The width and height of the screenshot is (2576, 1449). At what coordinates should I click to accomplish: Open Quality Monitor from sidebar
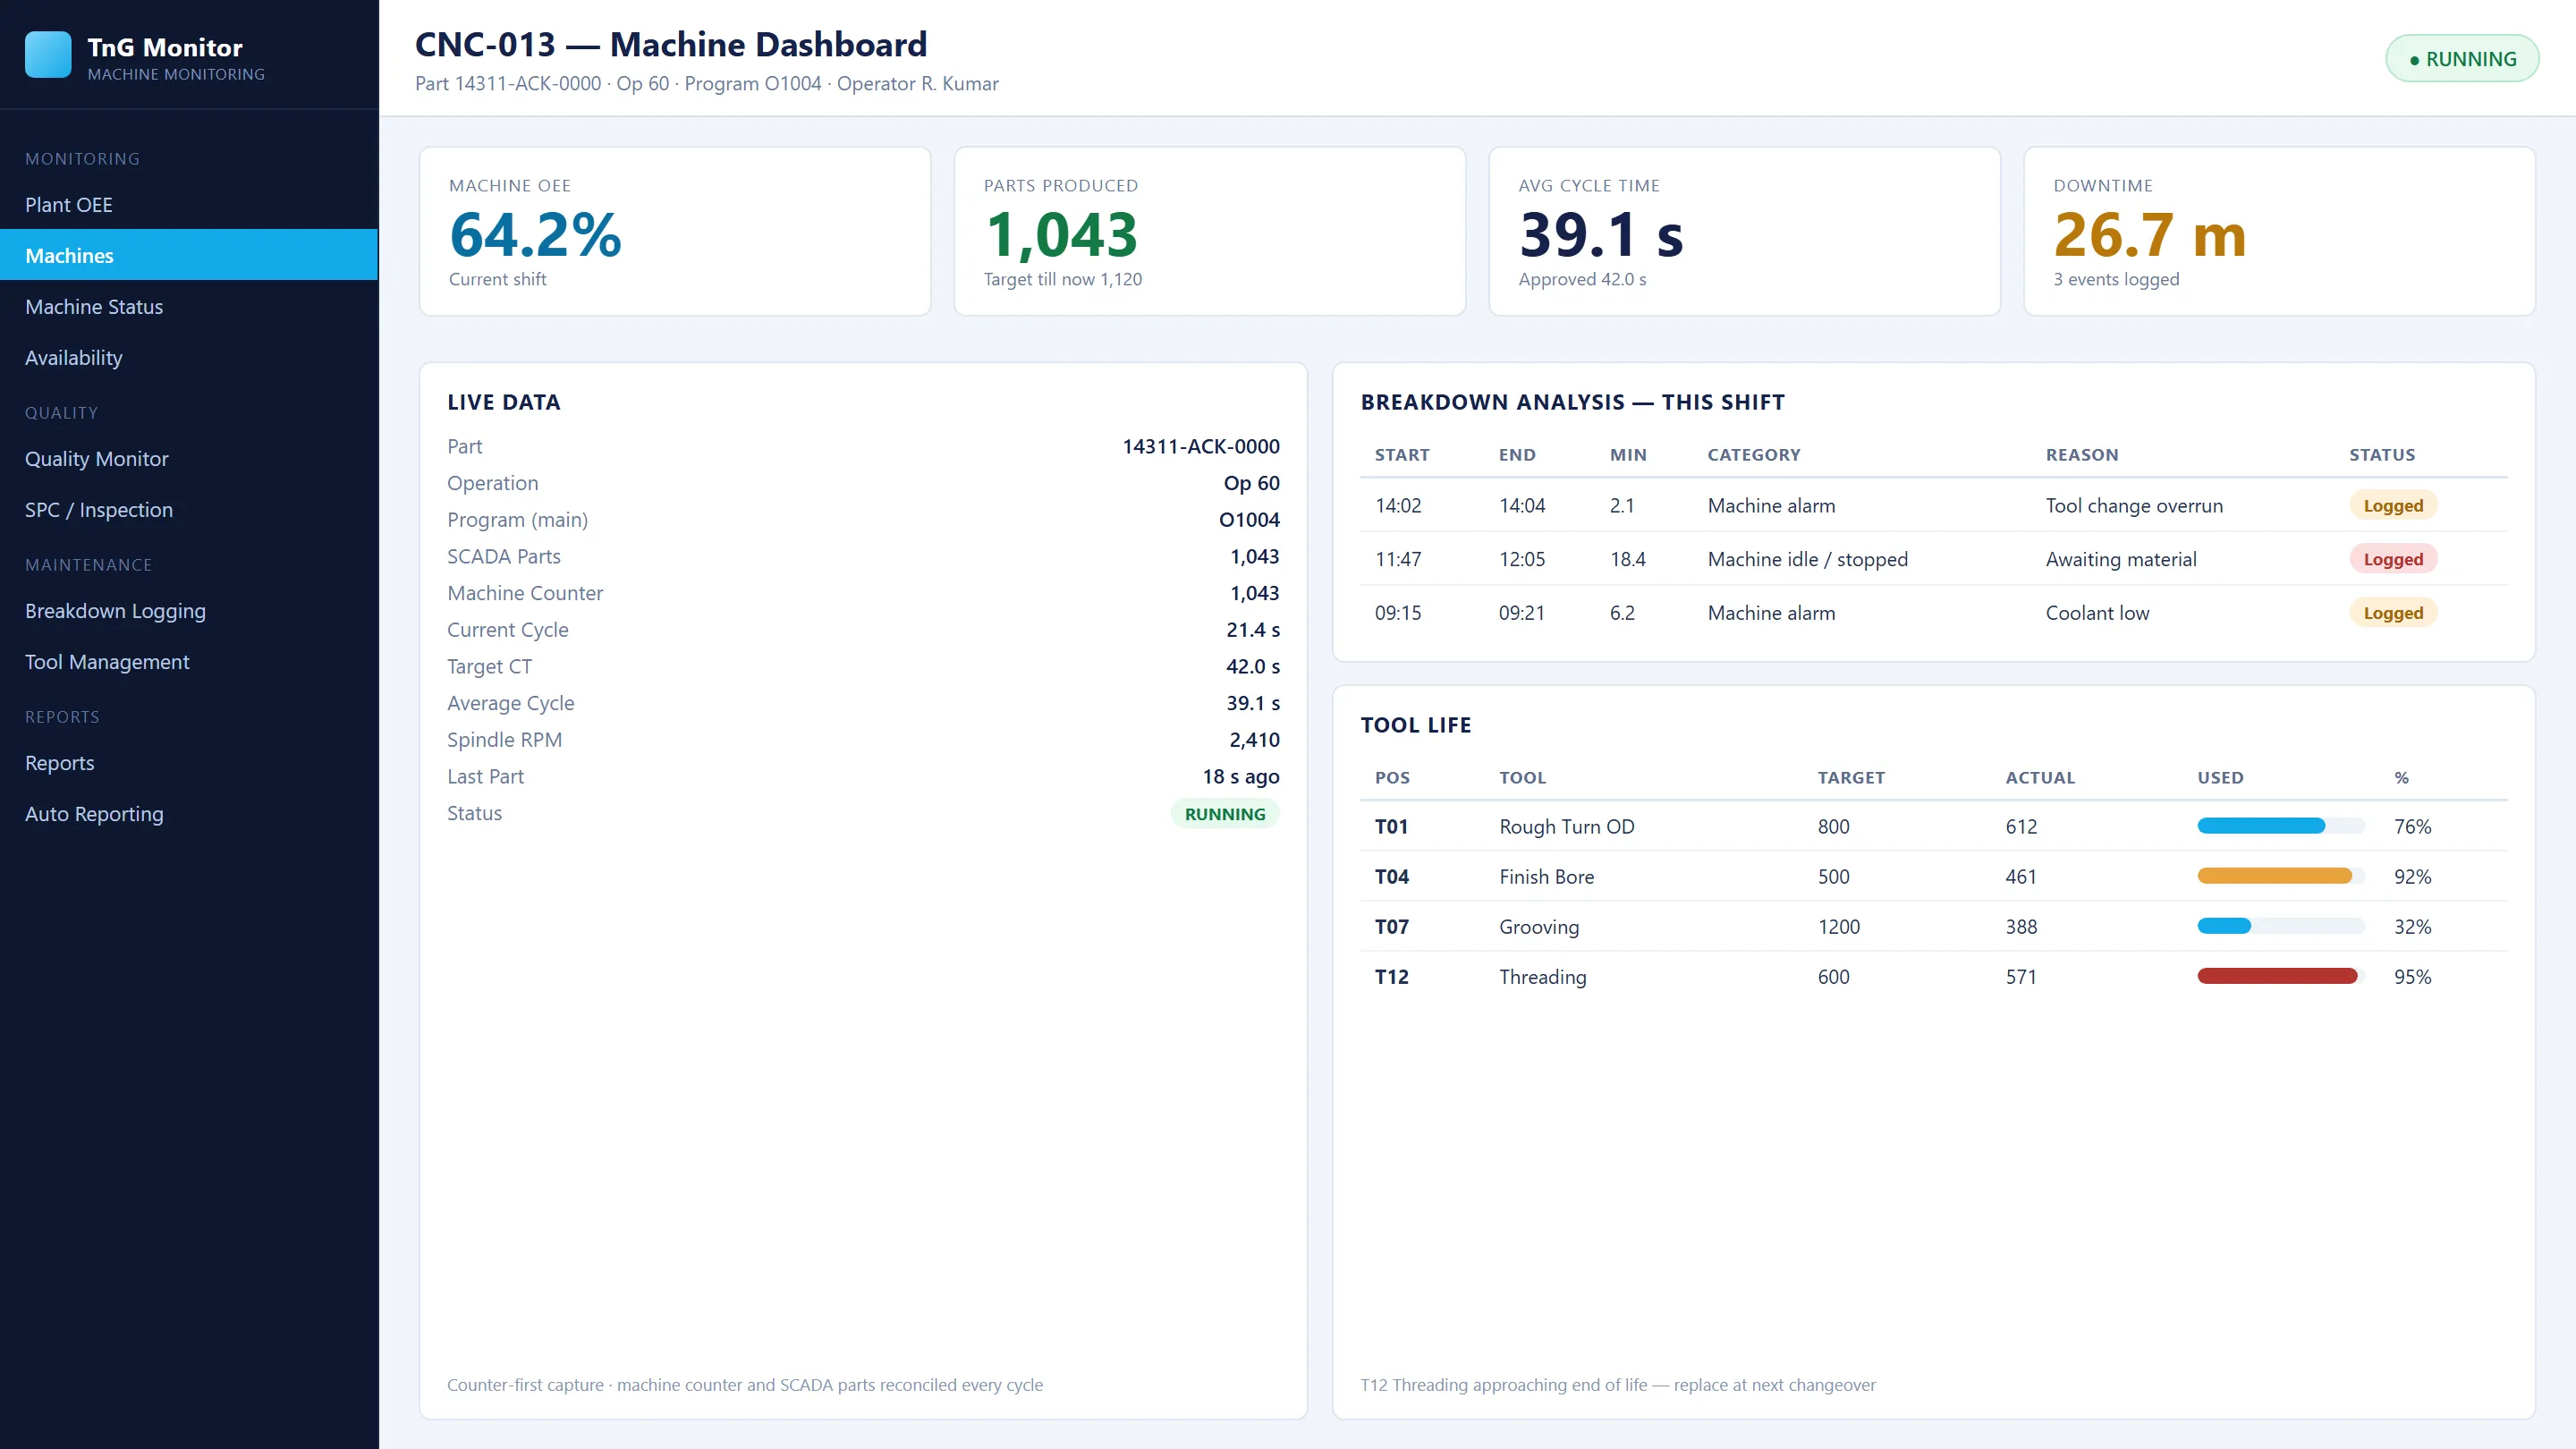tap(189, 458)
